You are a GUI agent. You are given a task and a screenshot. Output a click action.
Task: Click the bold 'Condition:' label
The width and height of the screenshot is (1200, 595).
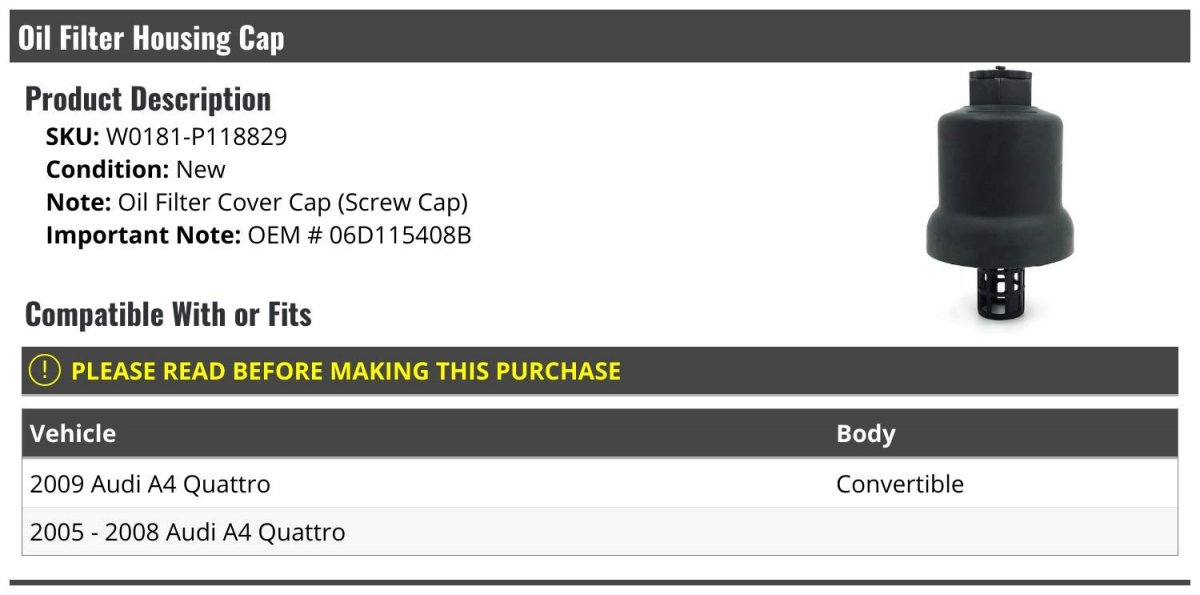click(107, 170)
